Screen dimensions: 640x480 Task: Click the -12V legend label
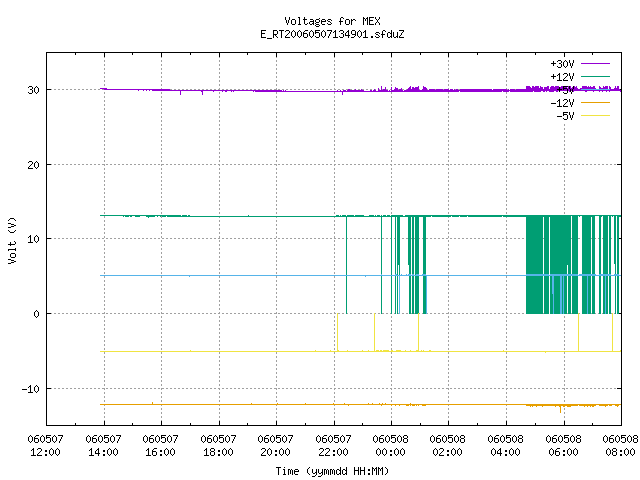point(562,103)
